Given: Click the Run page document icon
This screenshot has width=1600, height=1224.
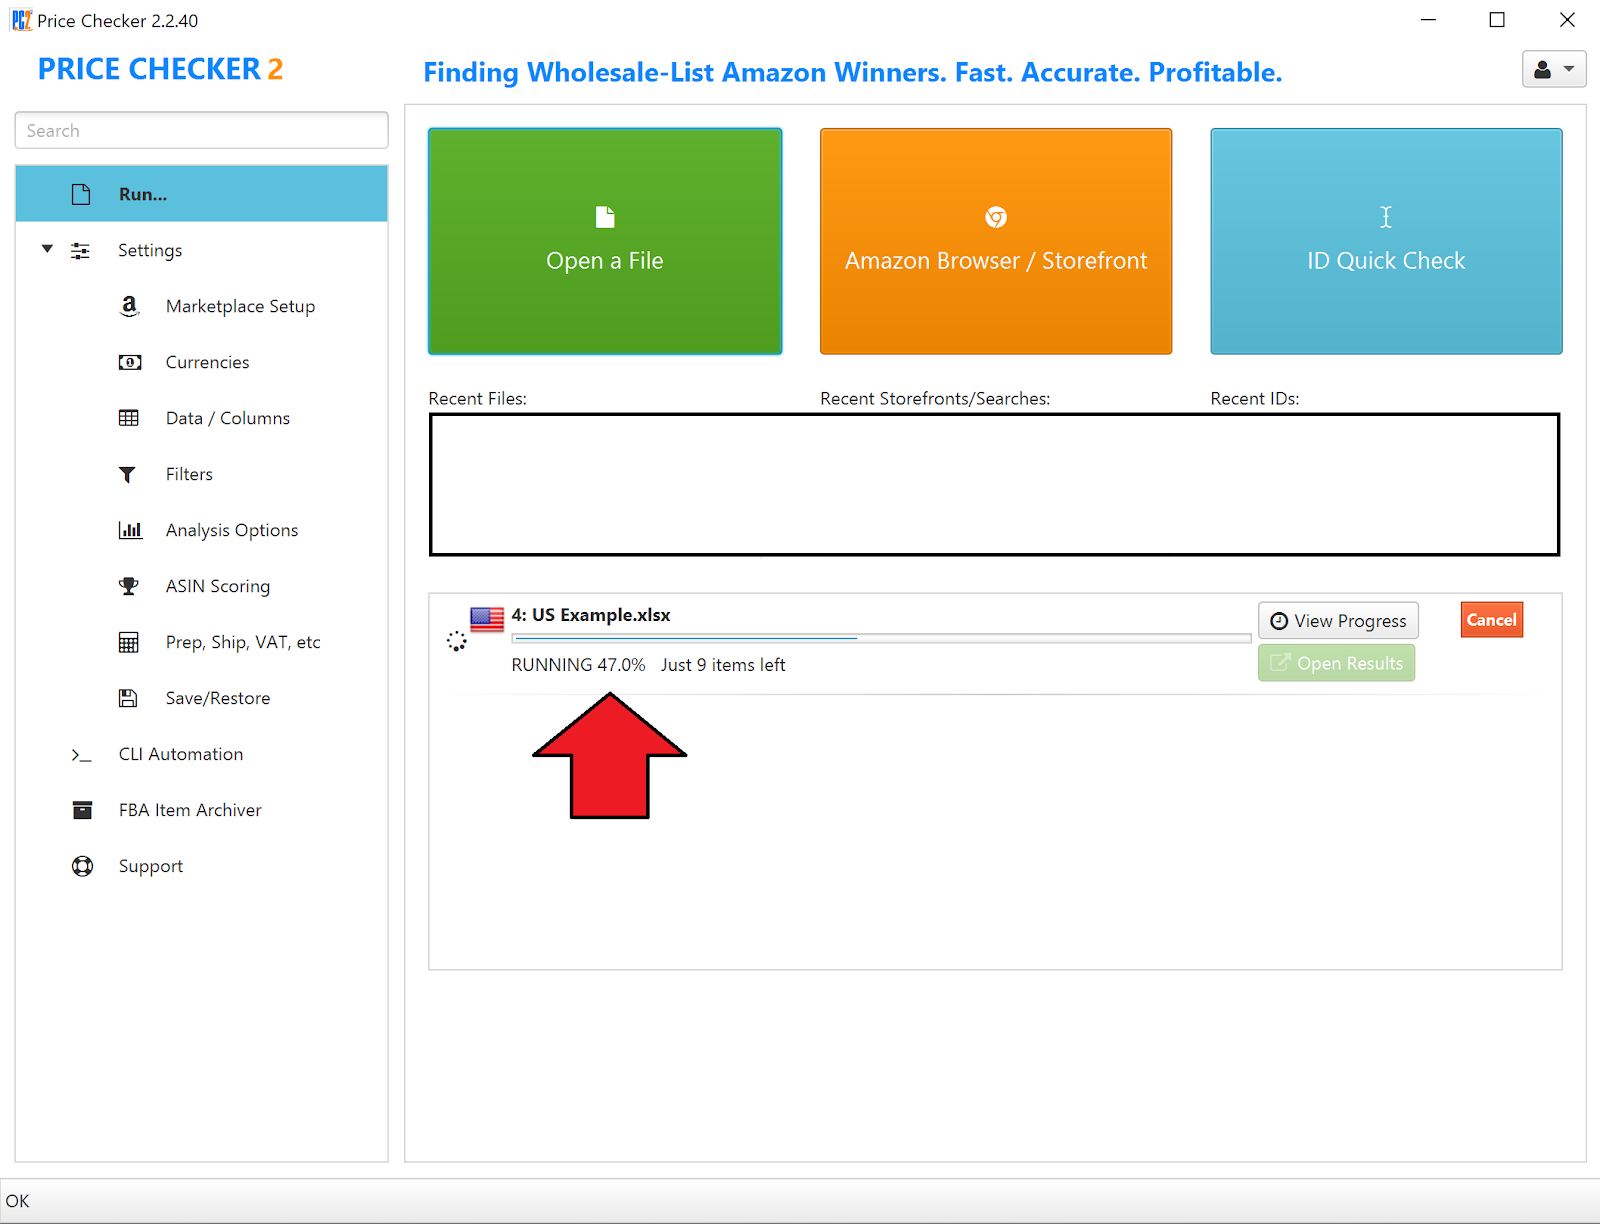Looking at the screenshot, I should pyautogui.click(x=81, y=194).
